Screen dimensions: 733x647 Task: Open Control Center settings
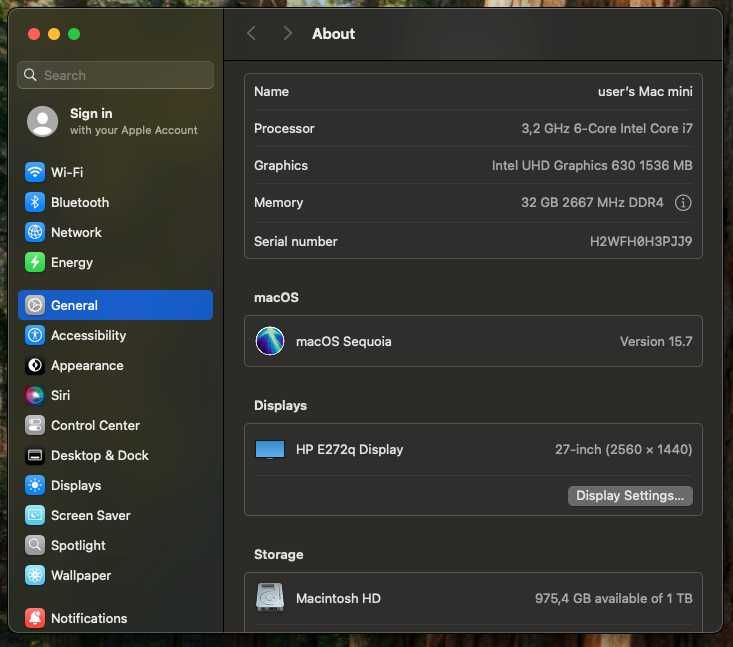pos(116,425)
